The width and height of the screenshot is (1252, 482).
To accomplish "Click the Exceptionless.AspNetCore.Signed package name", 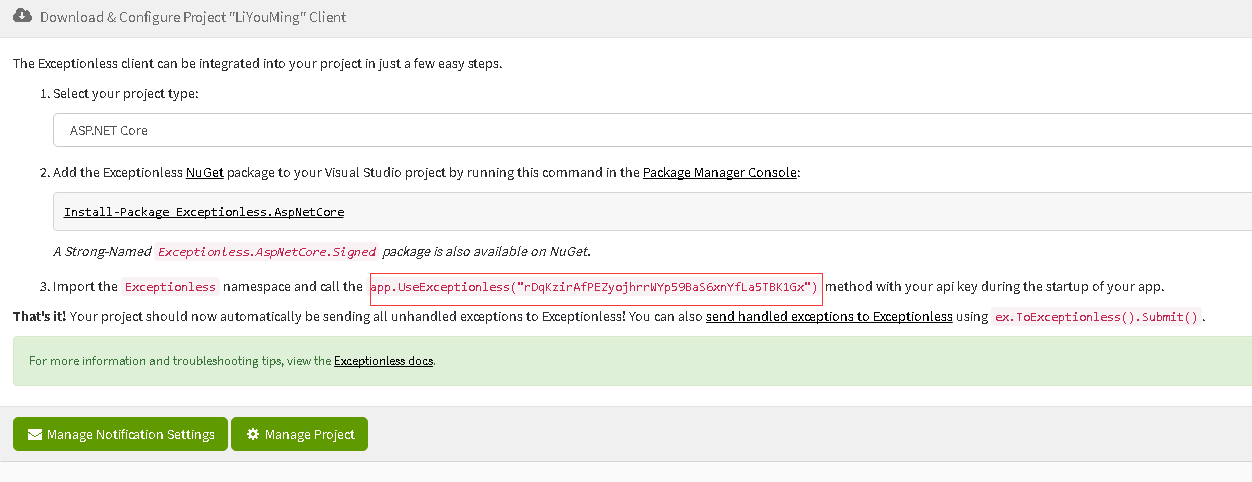I will pos(267,251).
